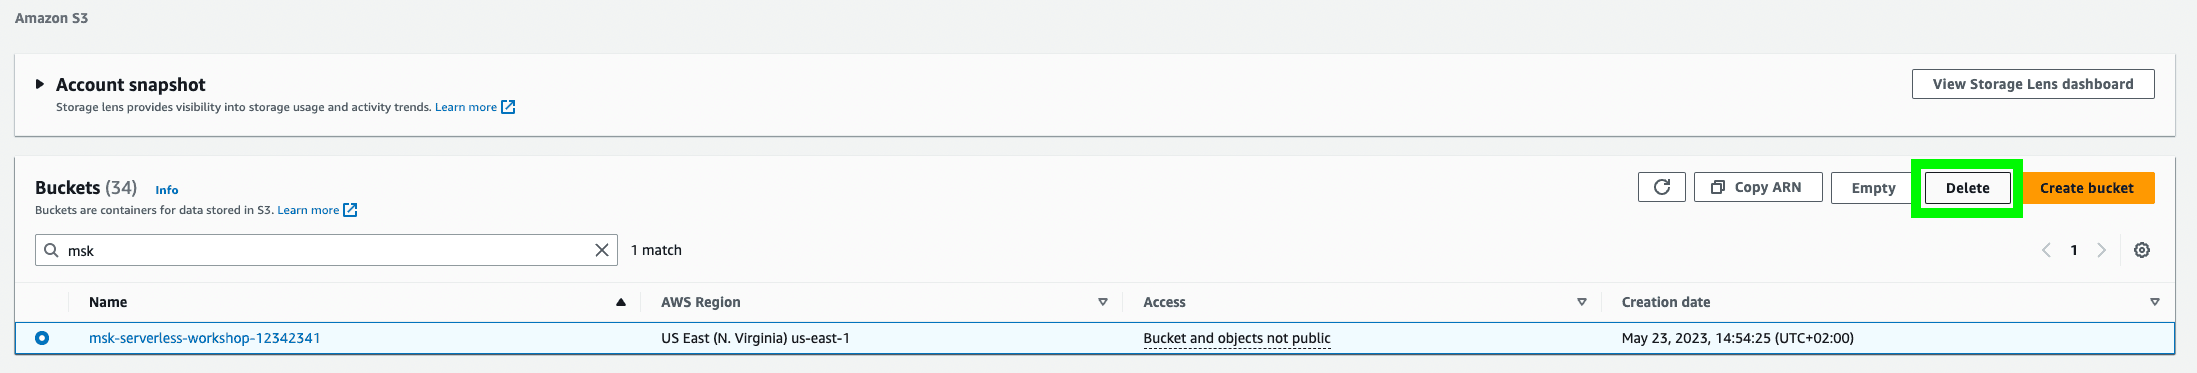Image resolution: width=2197 pixels, height=373 pixels.
Task: Click the search magnifier icon
Action: (51, 250)
